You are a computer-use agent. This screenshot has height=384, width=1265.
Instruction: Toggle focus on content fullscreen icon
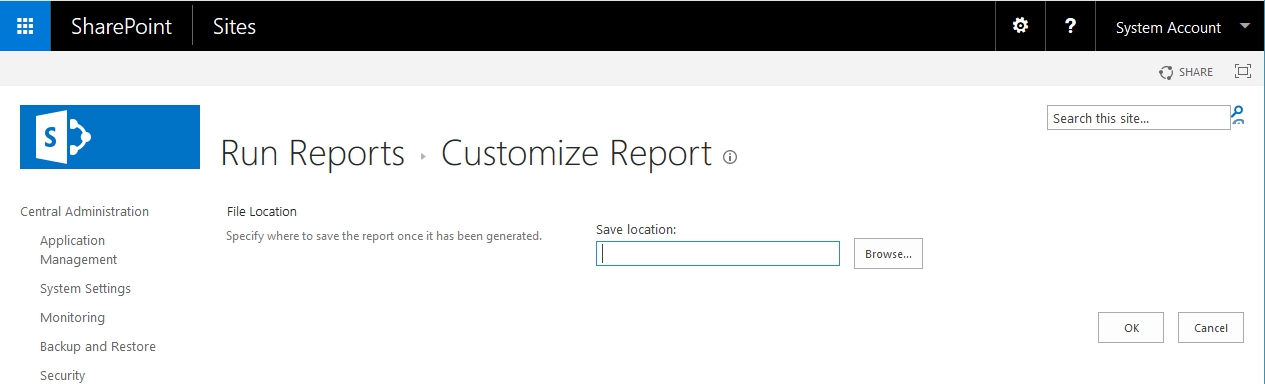[x=1243, y=71]
